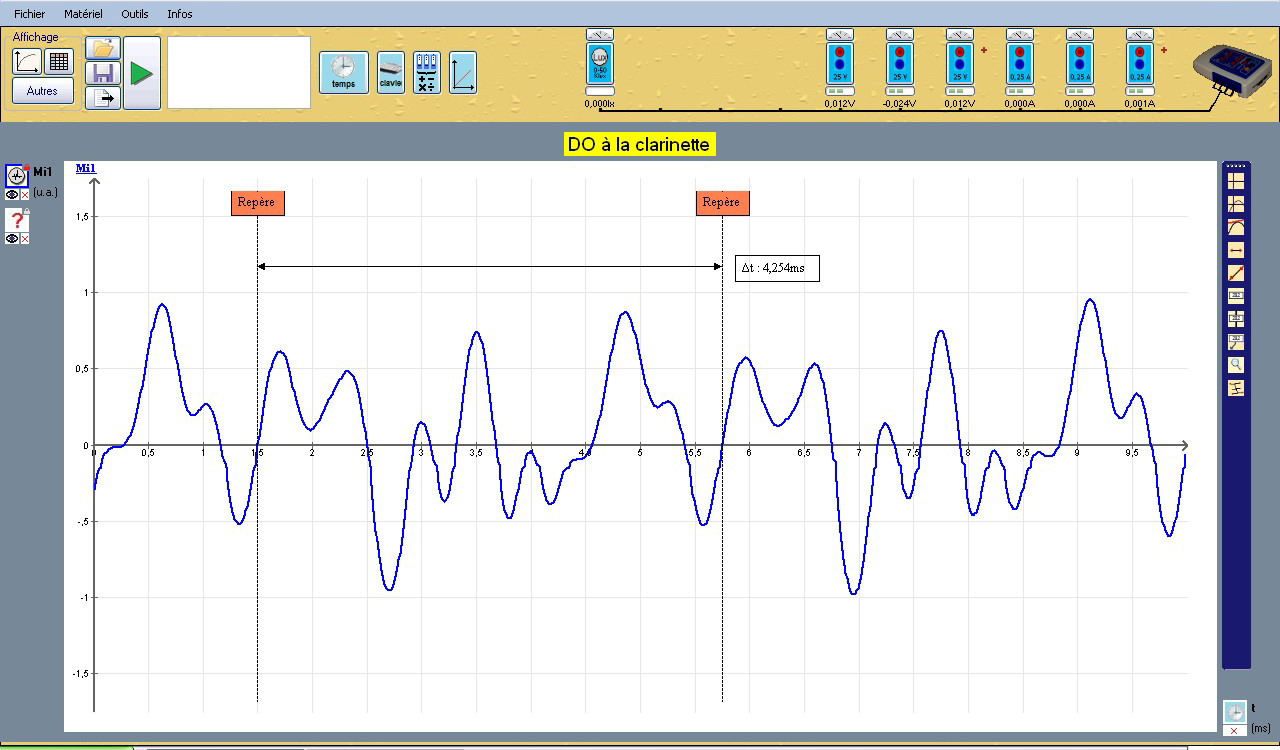The image size is (1280, 750).
Task: Click the 0,000lx reading
Action: [x=600, y=103]
